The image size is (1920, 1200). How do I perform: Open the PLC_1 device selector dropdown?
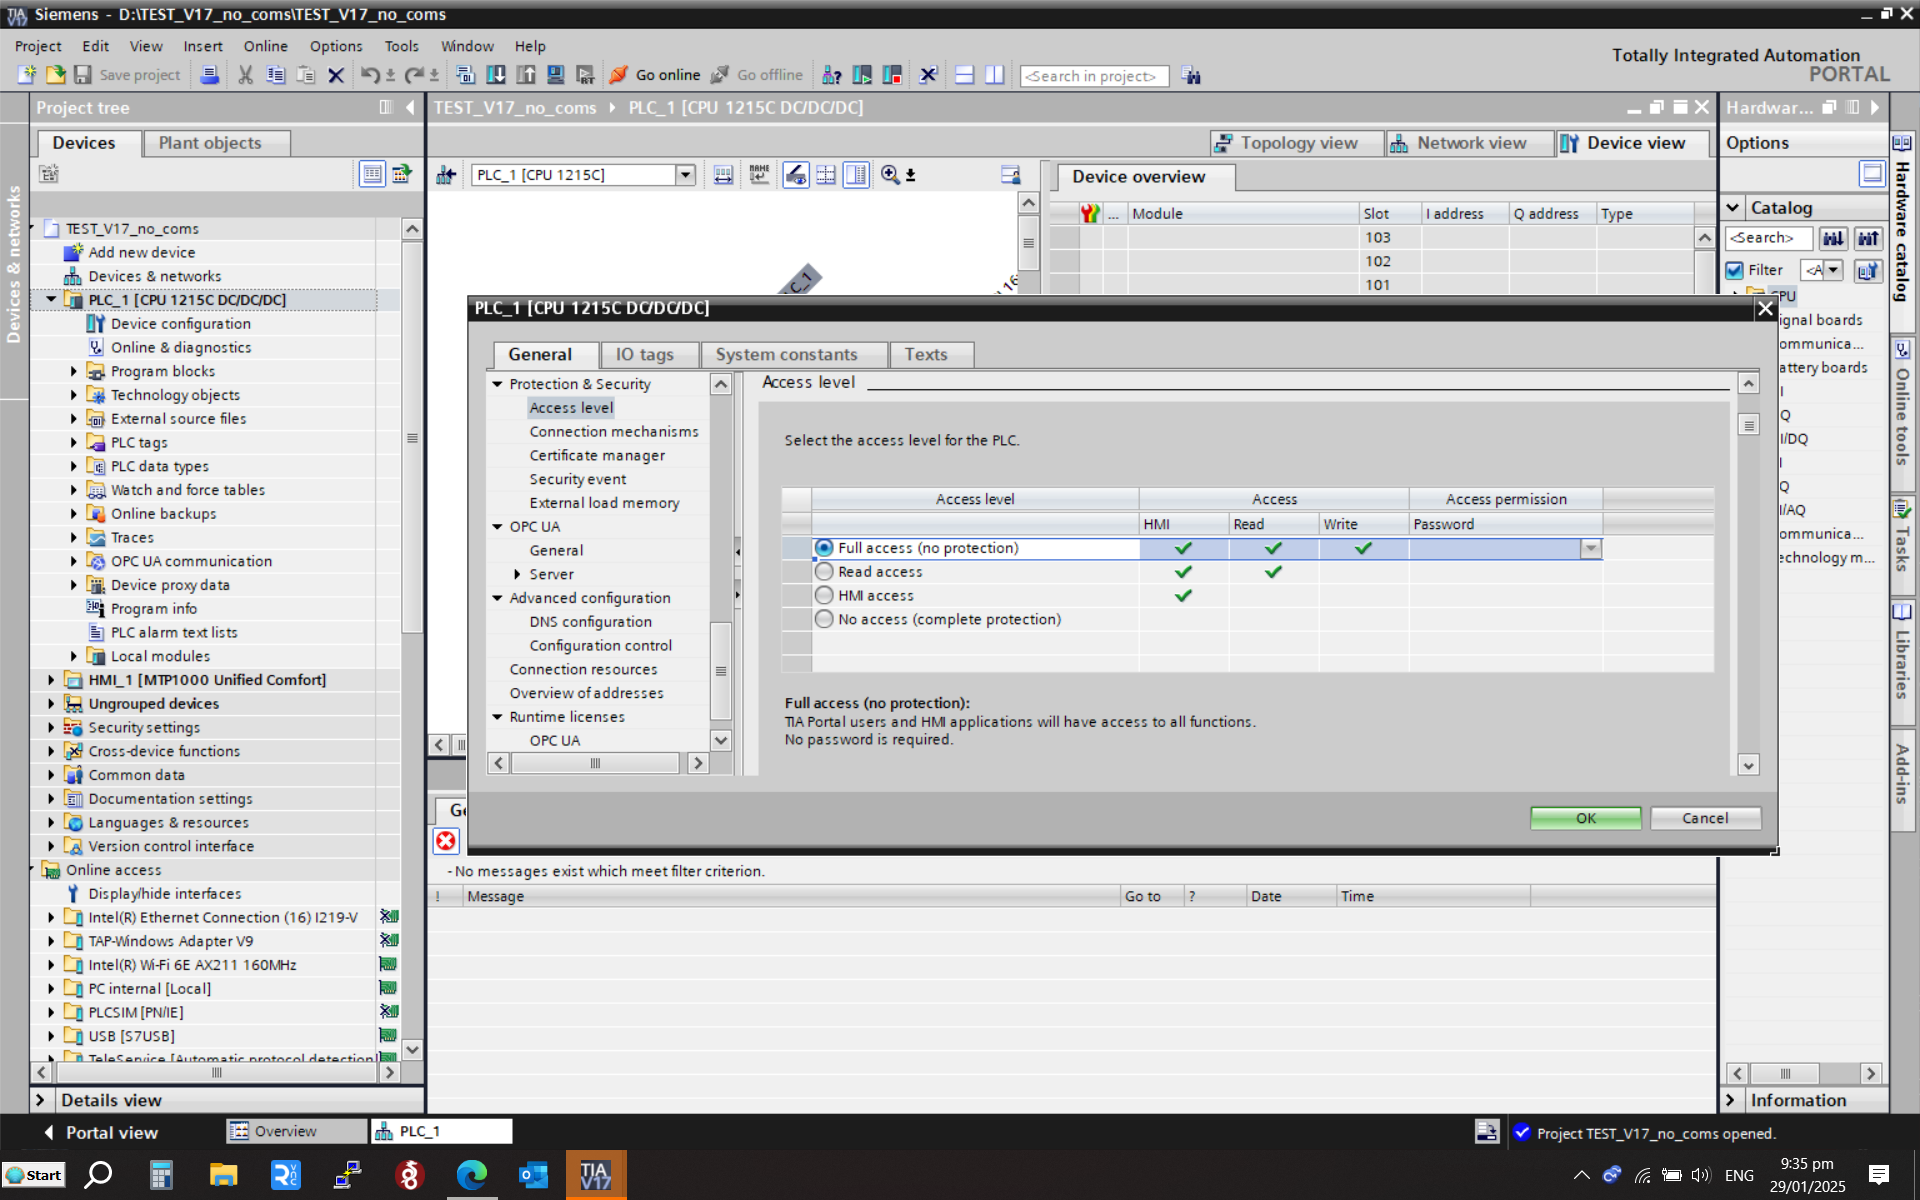tap(685, 175)
